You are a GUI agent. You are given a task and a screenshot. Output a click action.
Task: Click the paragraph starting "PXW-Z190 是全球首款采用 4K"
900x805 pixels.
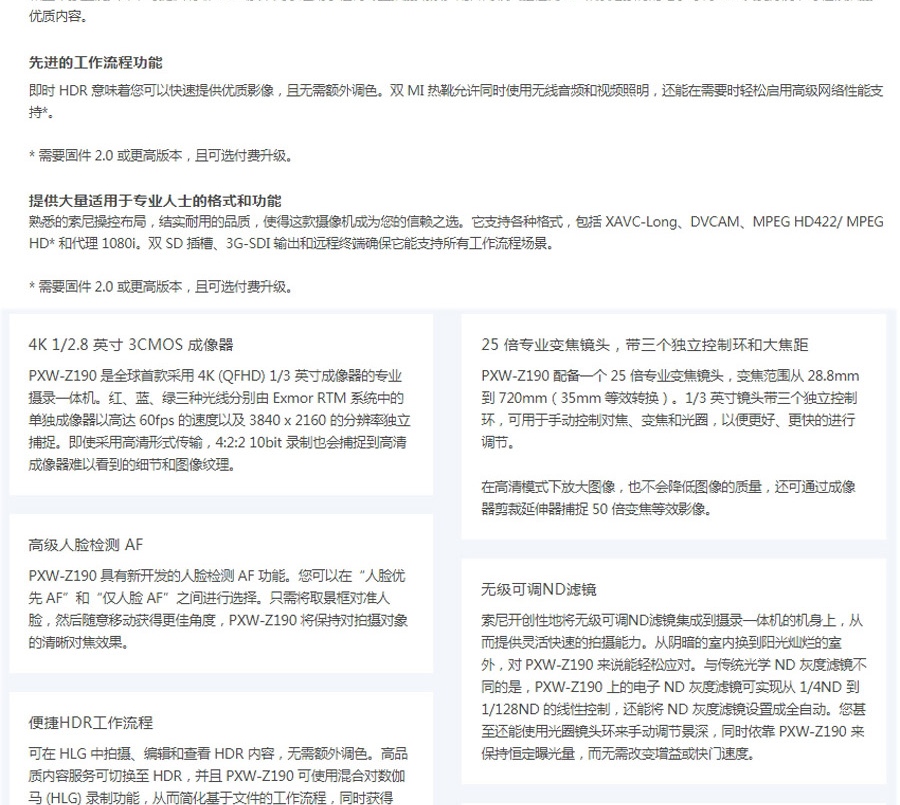(x=220, y=420)
